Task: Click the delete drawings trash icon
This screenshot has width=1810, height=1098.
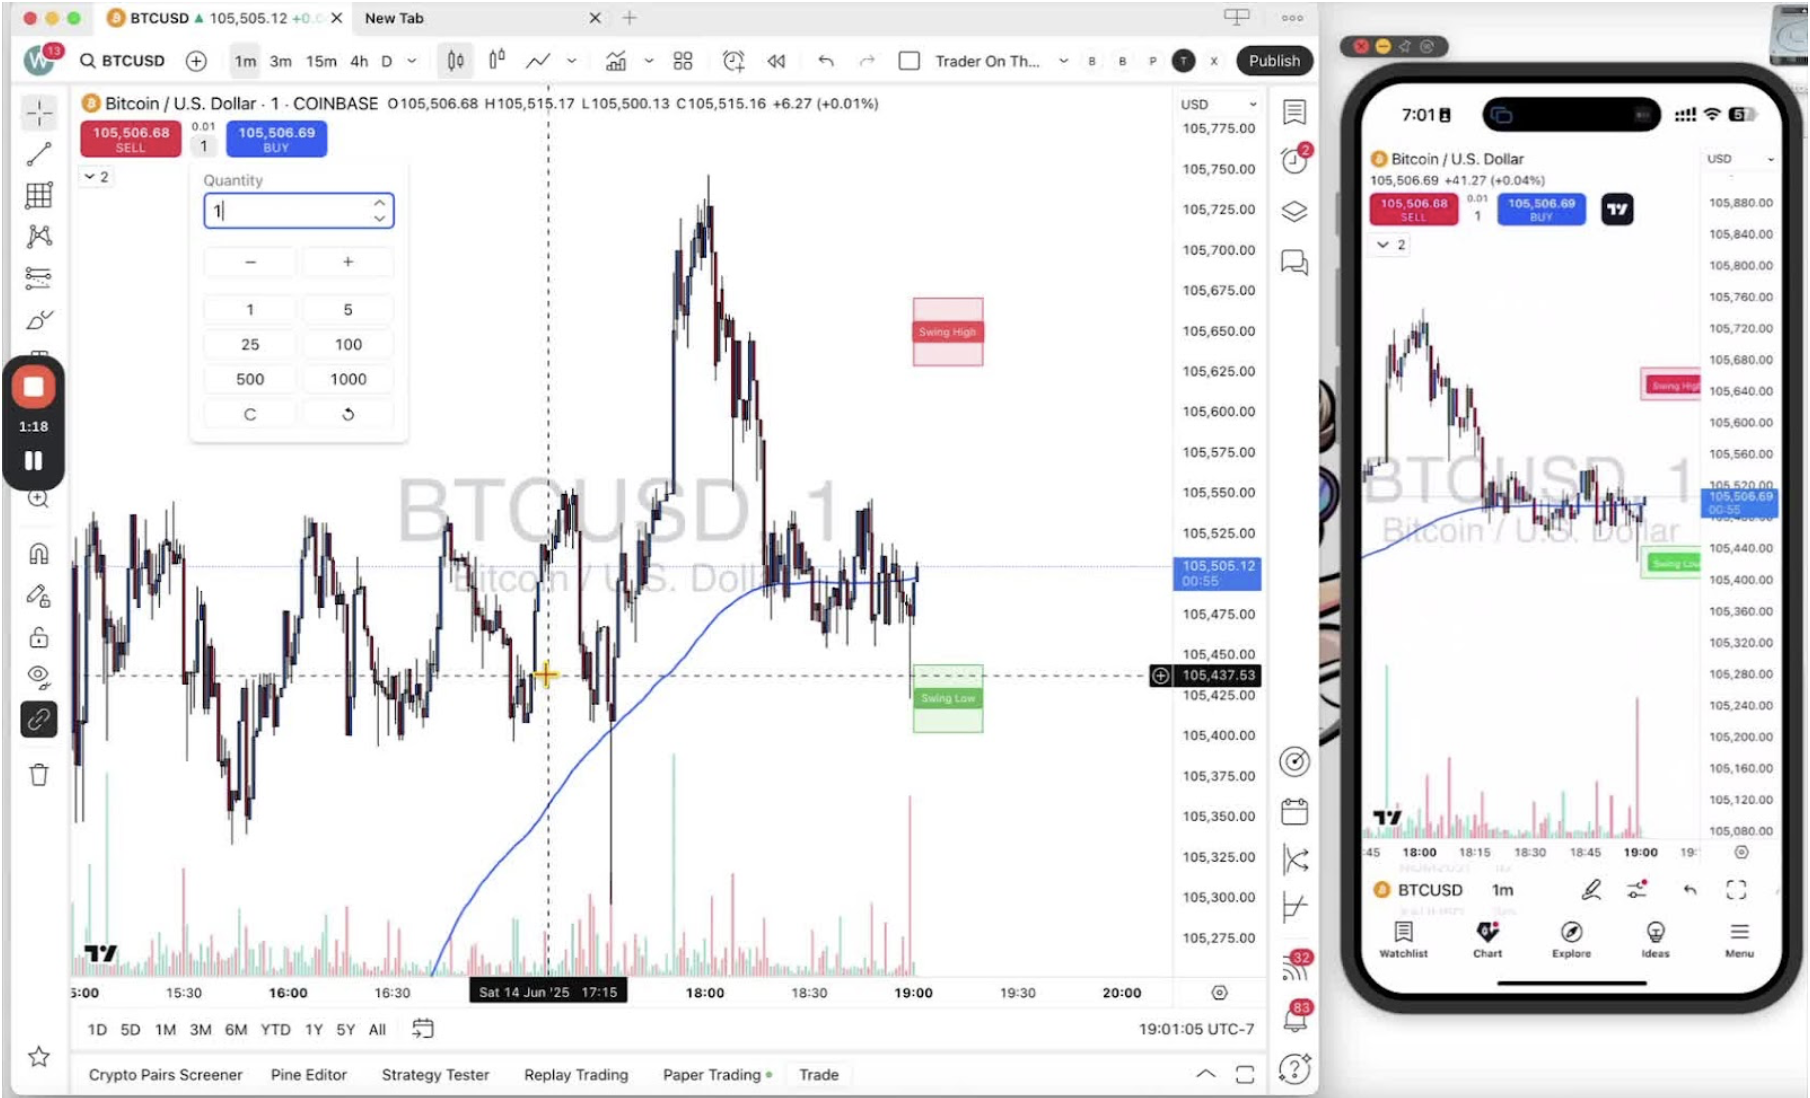Action: 39,775
